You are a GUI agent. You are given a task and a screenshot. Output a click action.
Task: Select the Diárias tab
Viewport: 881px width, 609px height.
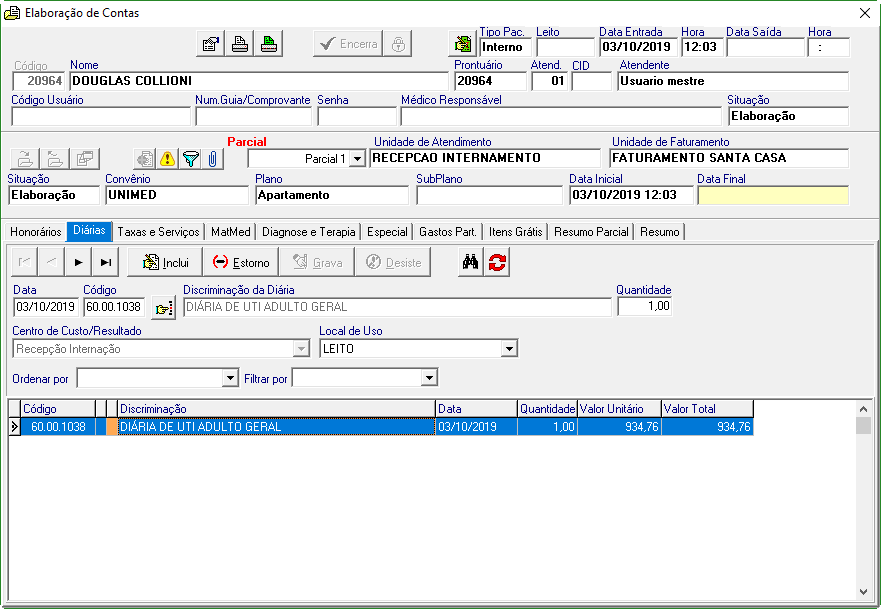click(89, 231)
